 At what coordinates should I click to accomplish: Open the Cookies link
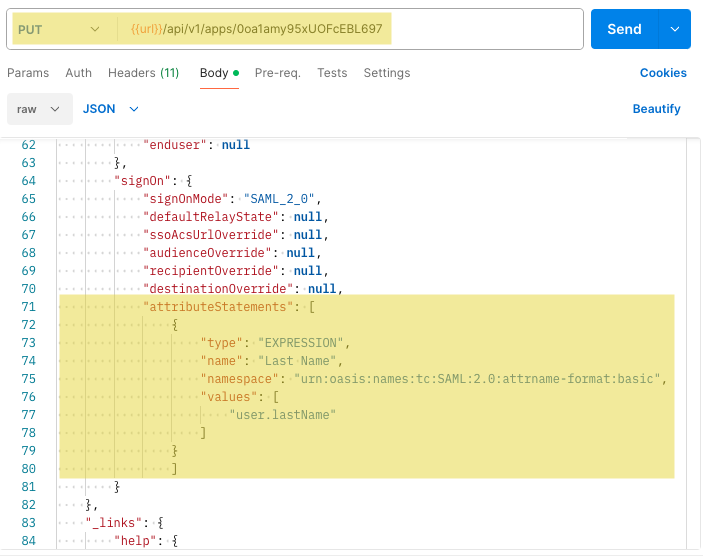[x=663, y=73]
